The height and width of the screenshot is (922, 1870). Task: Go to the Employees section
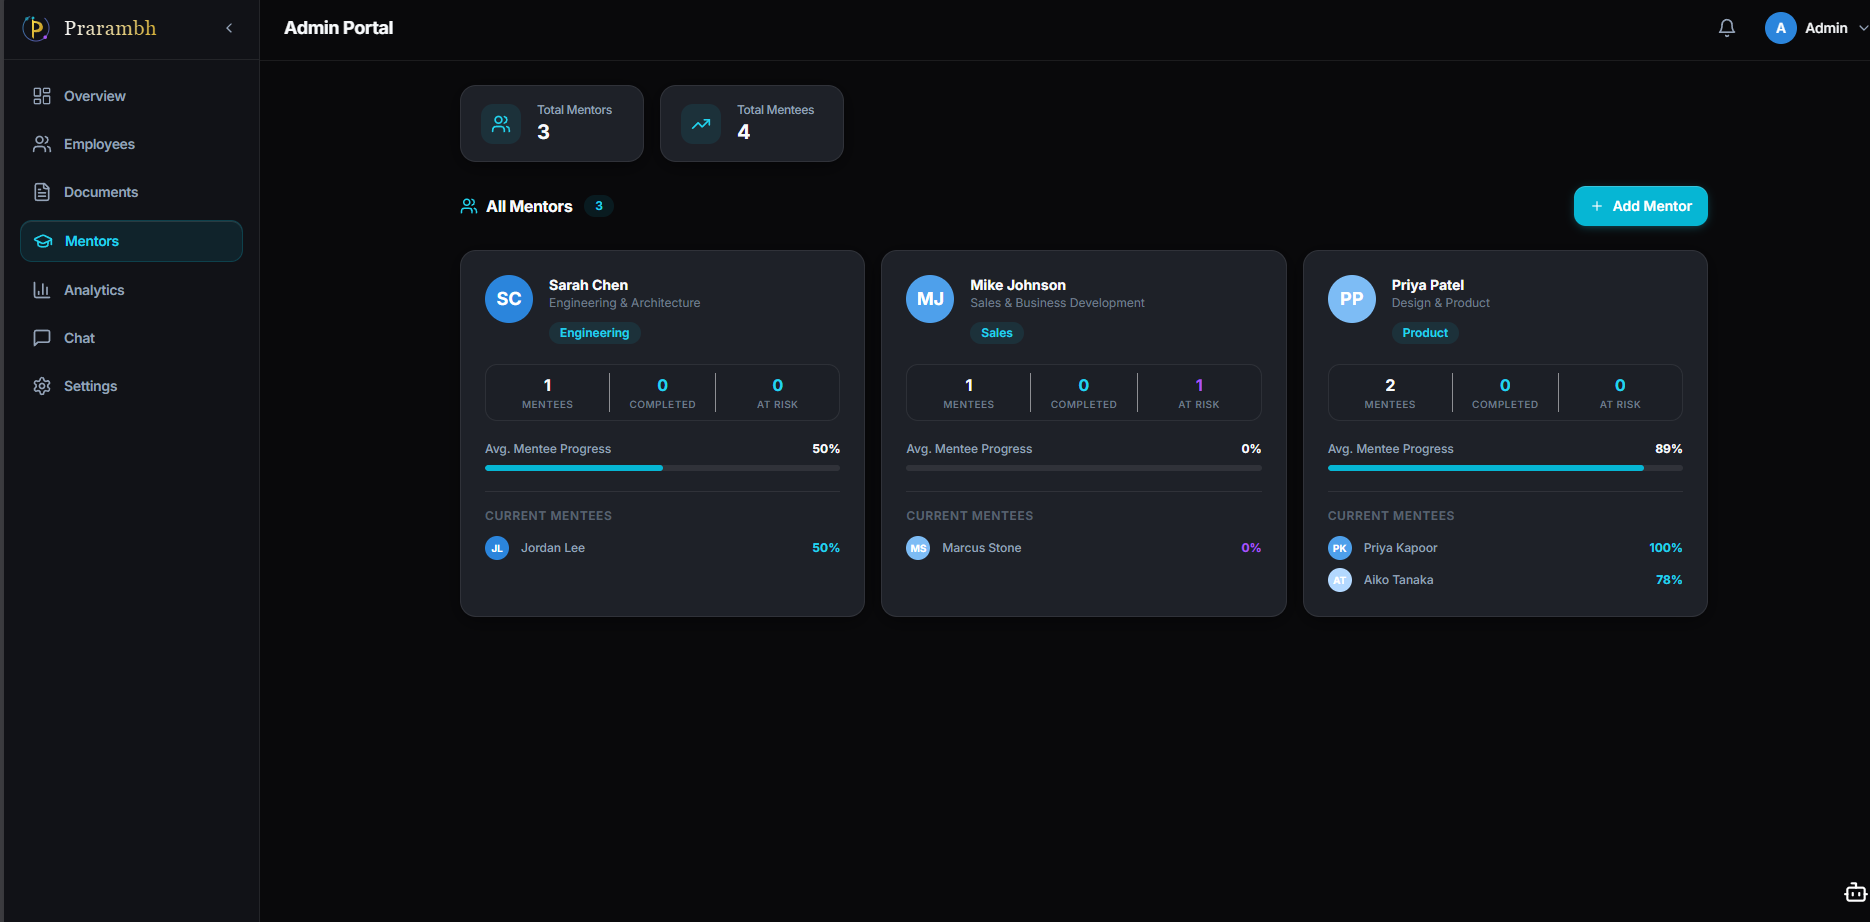(x=131, y=144)
